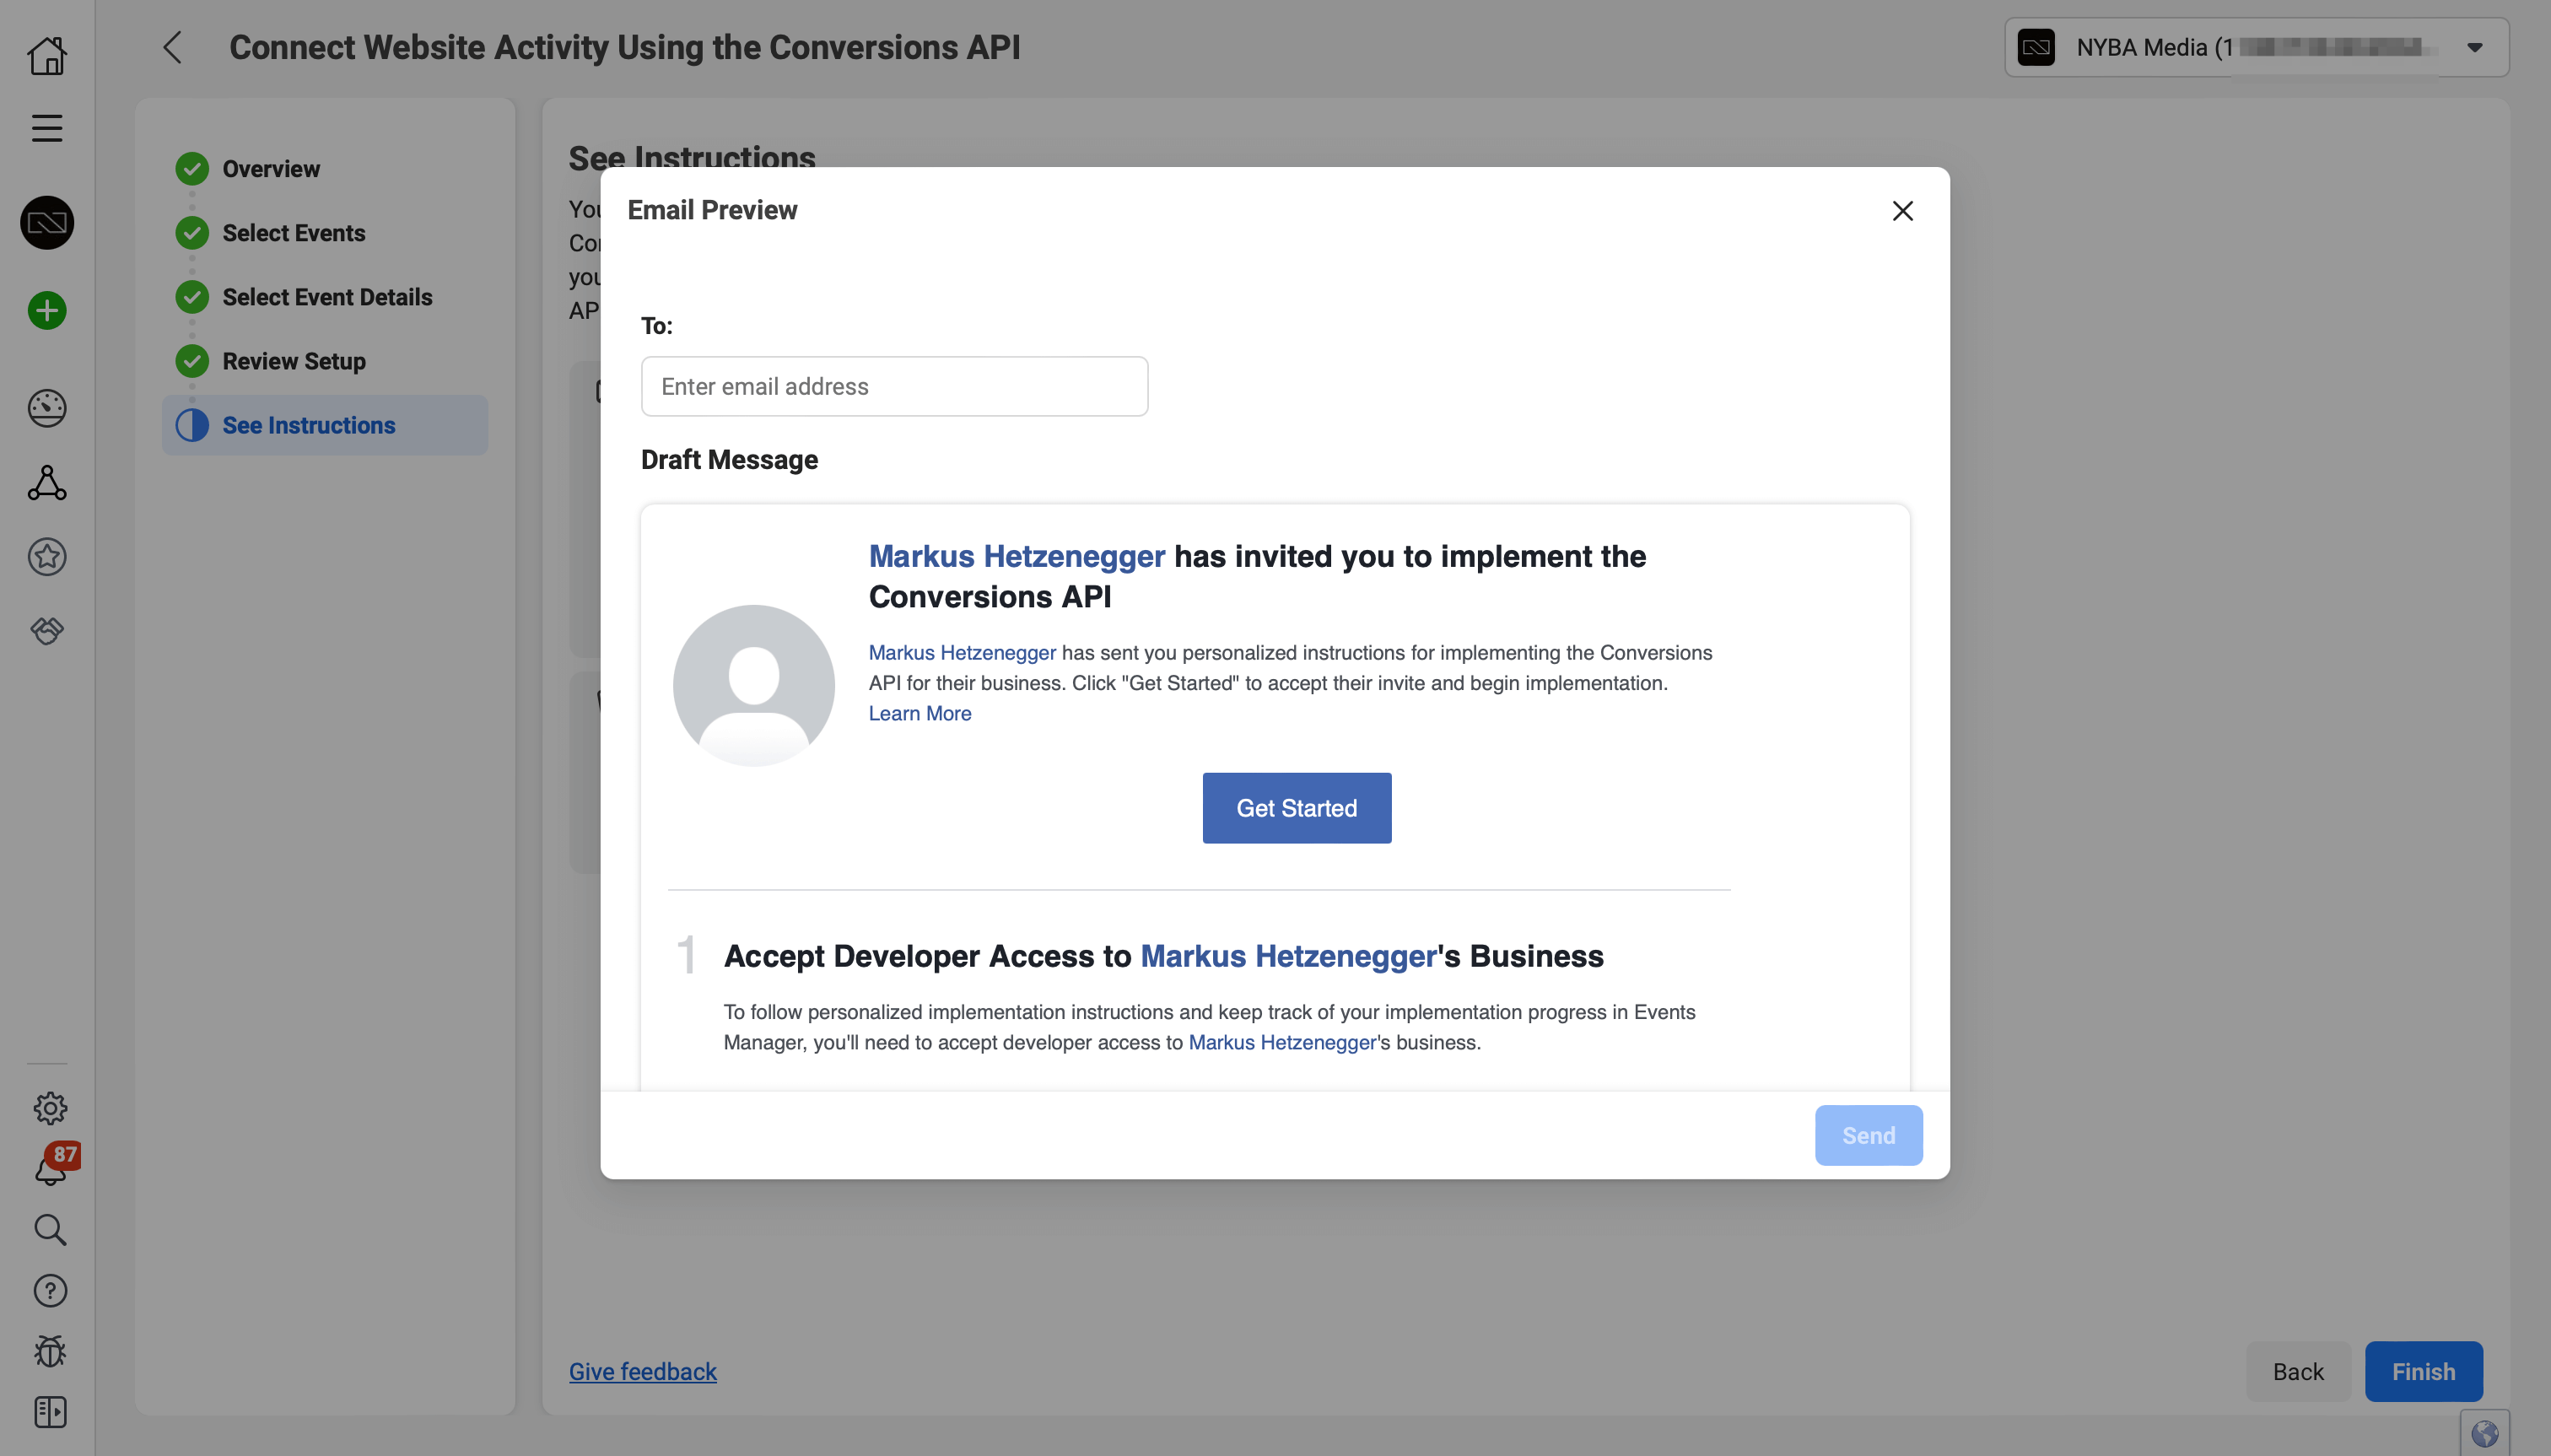Open the Give feedback link

click(643, 1372)
